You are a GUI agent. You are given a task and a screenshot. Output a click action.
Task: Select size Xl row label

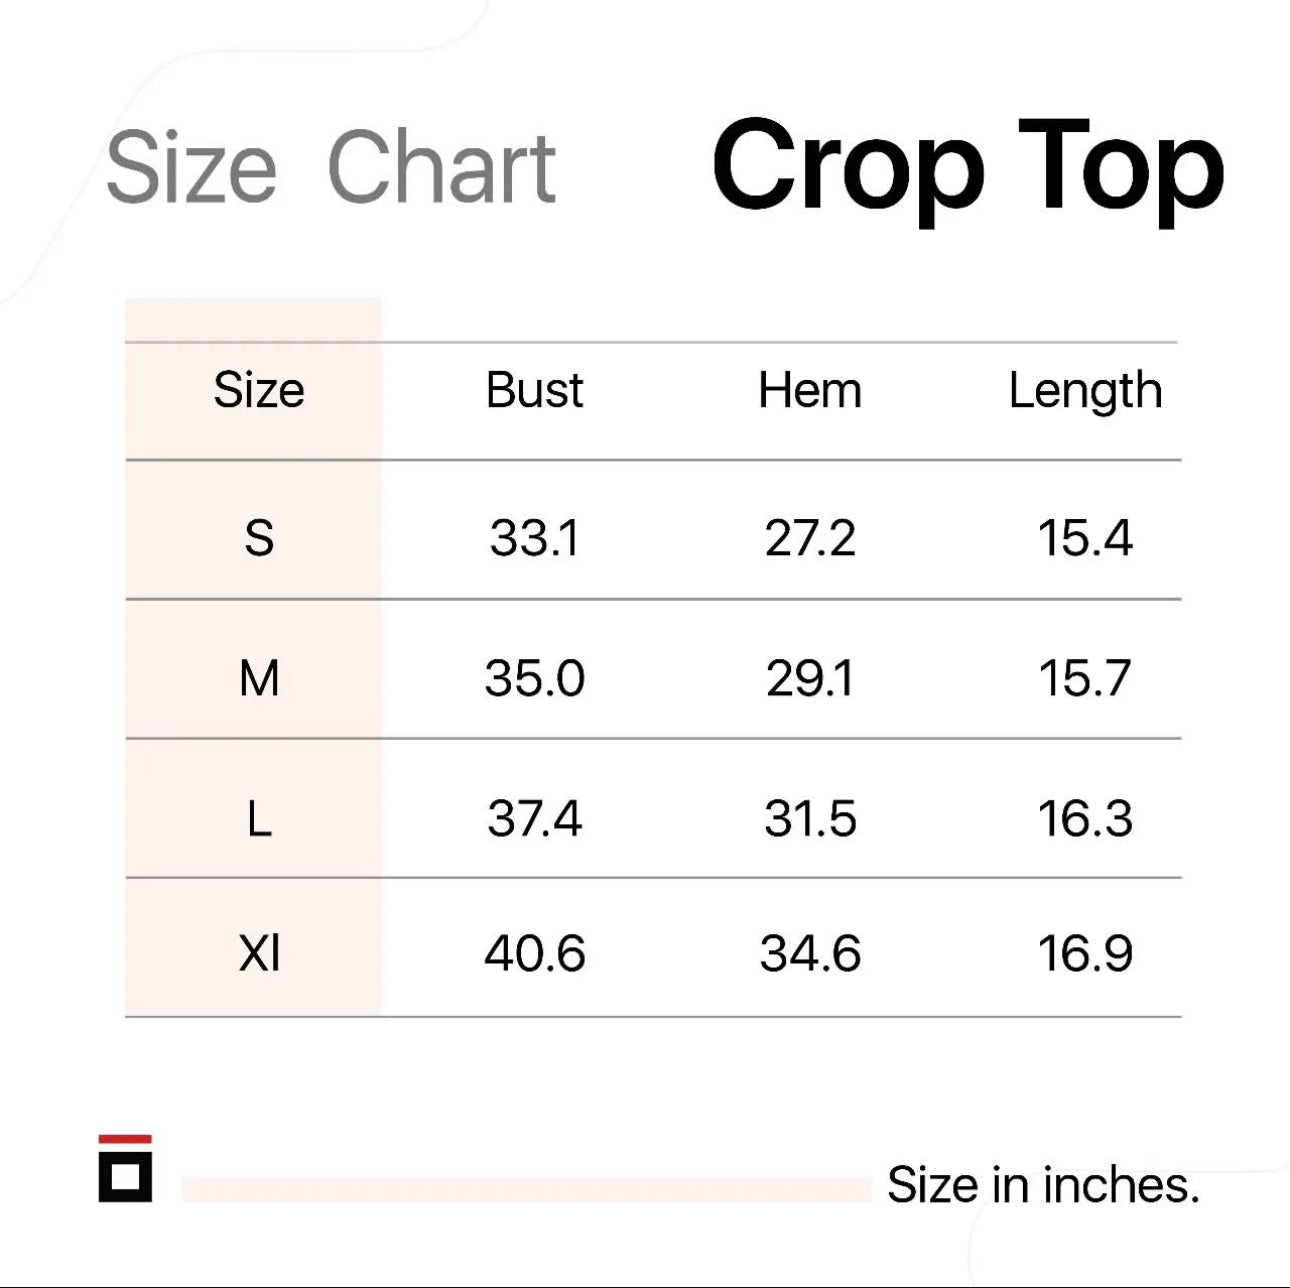[259, 952]
